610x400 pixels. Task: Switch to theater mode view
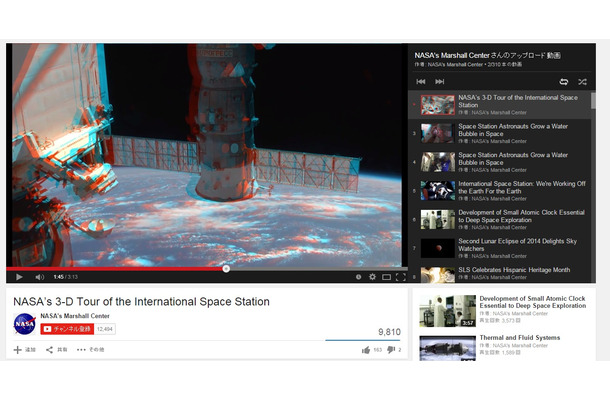click(x=386, y=277)
